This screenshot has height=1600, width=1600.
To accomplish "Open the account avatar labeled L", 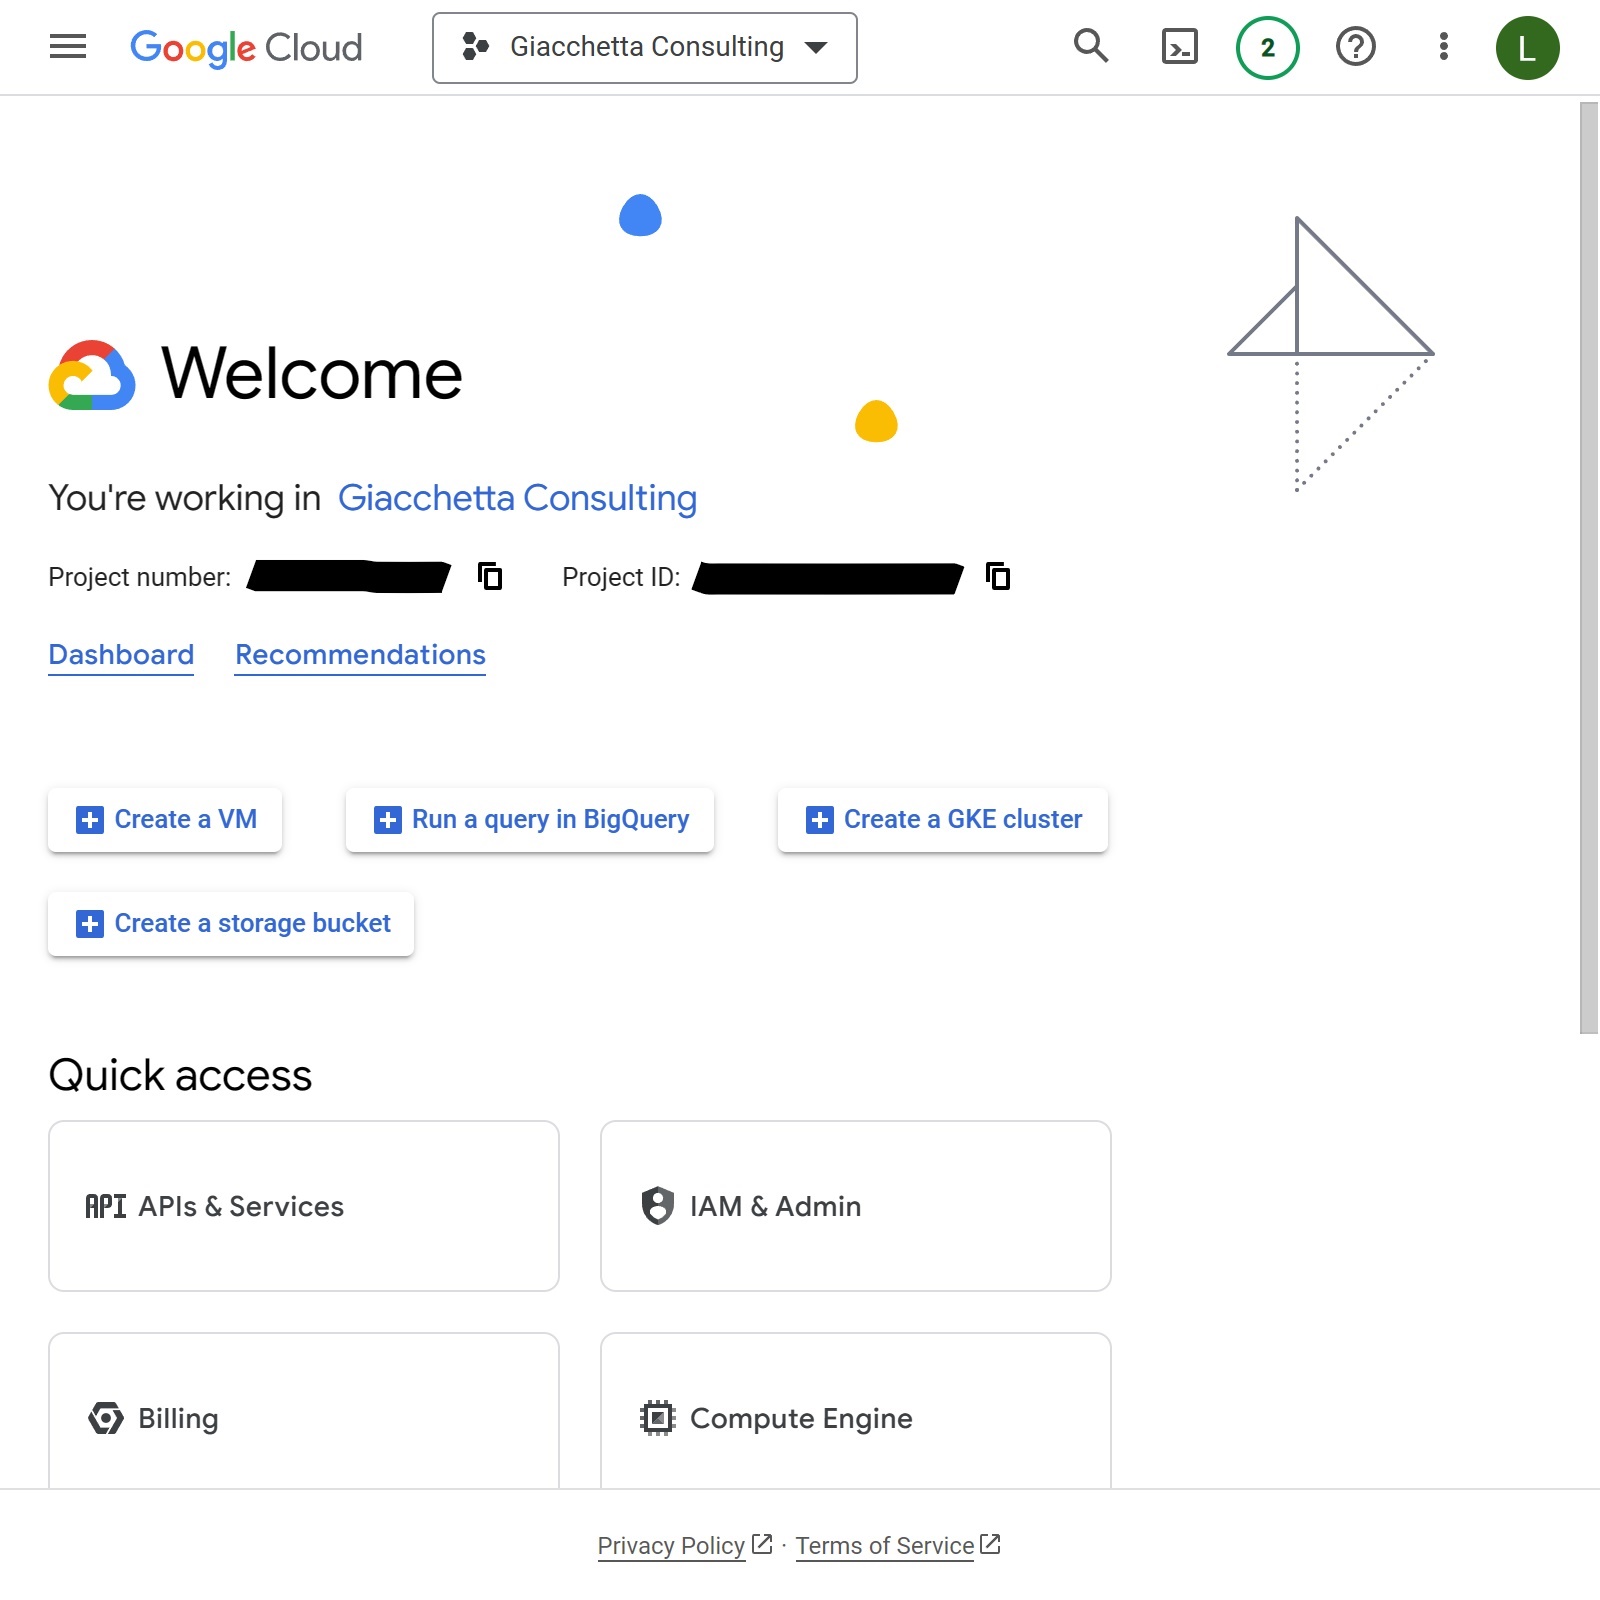I will click(1526, 47).
